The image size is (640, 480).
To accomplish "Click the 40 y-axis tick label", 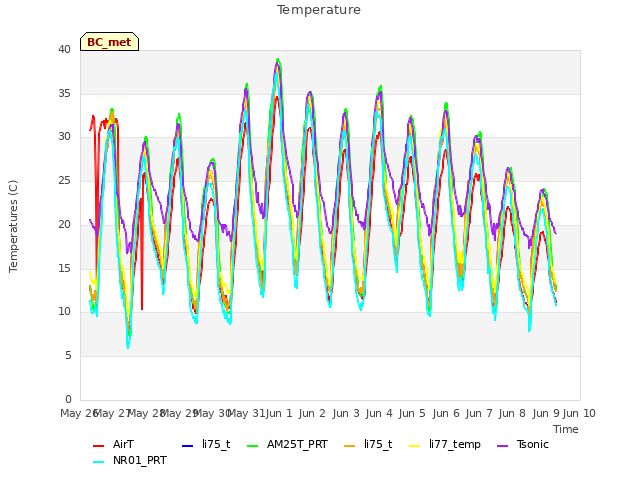I will [x=64, y=49].
